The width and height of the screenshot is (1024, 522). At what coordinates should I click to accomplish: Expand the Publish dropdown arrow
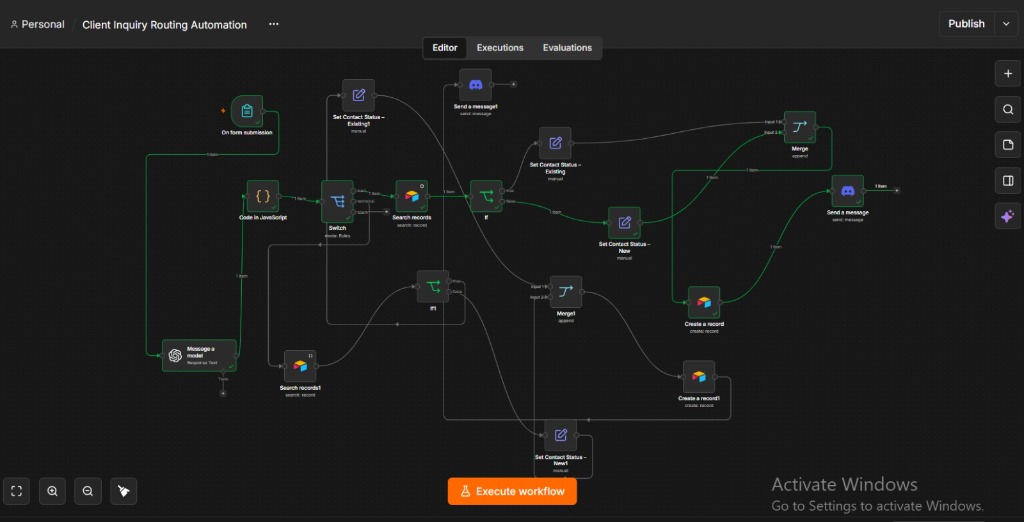1005,24
